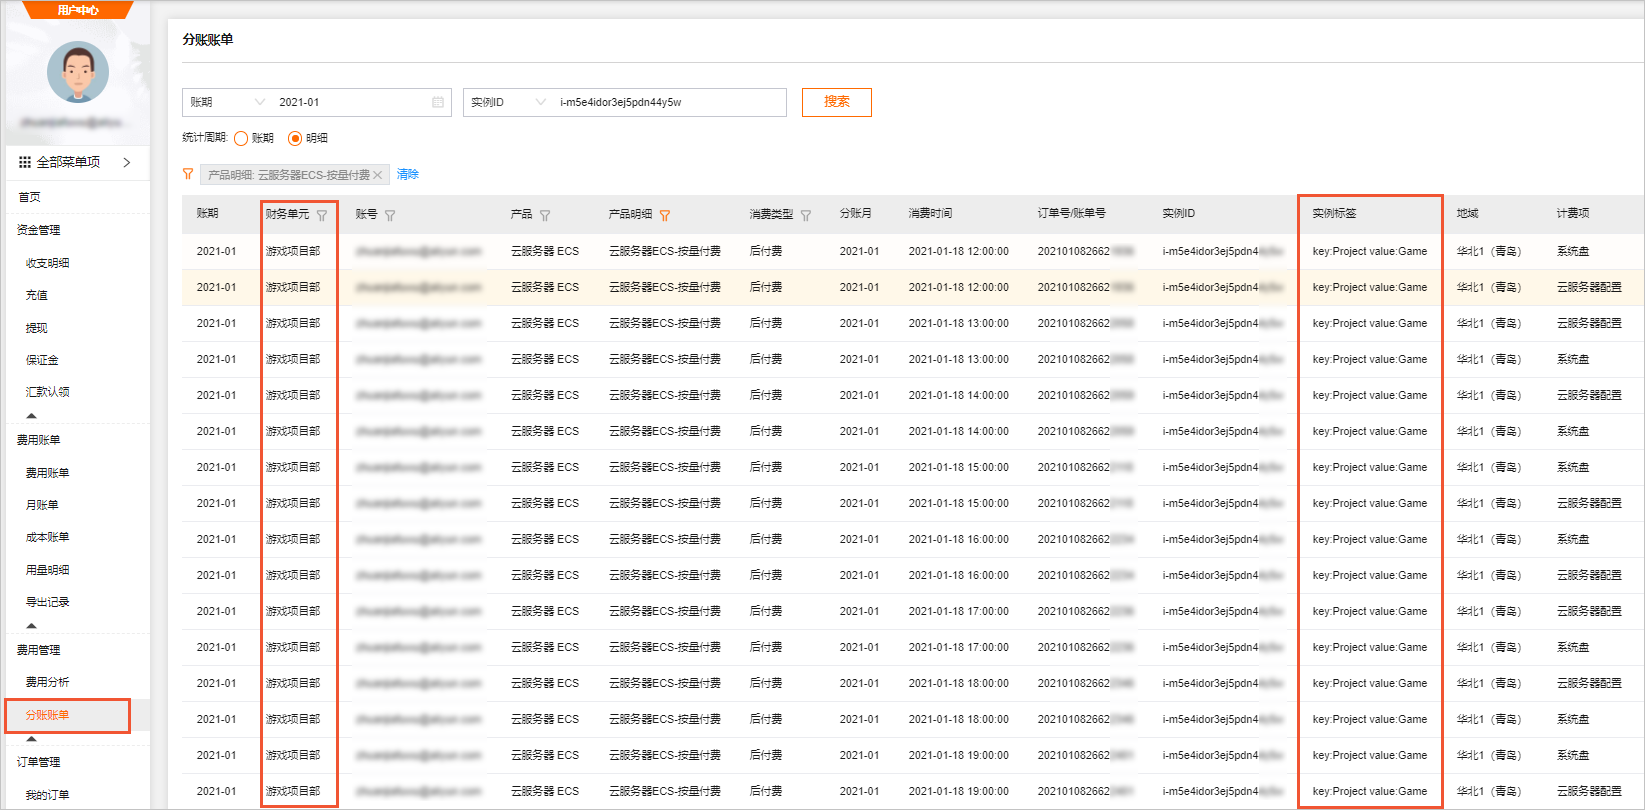Select the 明细 statistic period radio
1645x810 pixels.
click(x=295, y=138)
